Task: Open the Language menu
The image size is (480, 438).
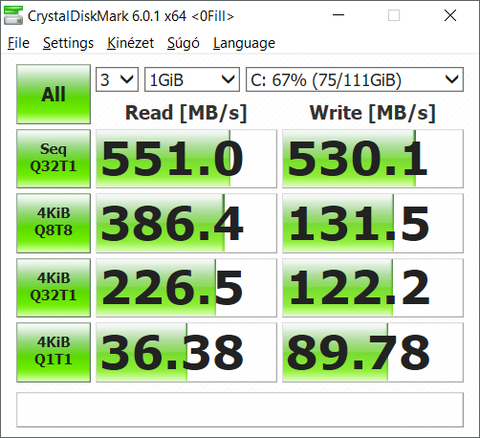Action: click(244, 43)
